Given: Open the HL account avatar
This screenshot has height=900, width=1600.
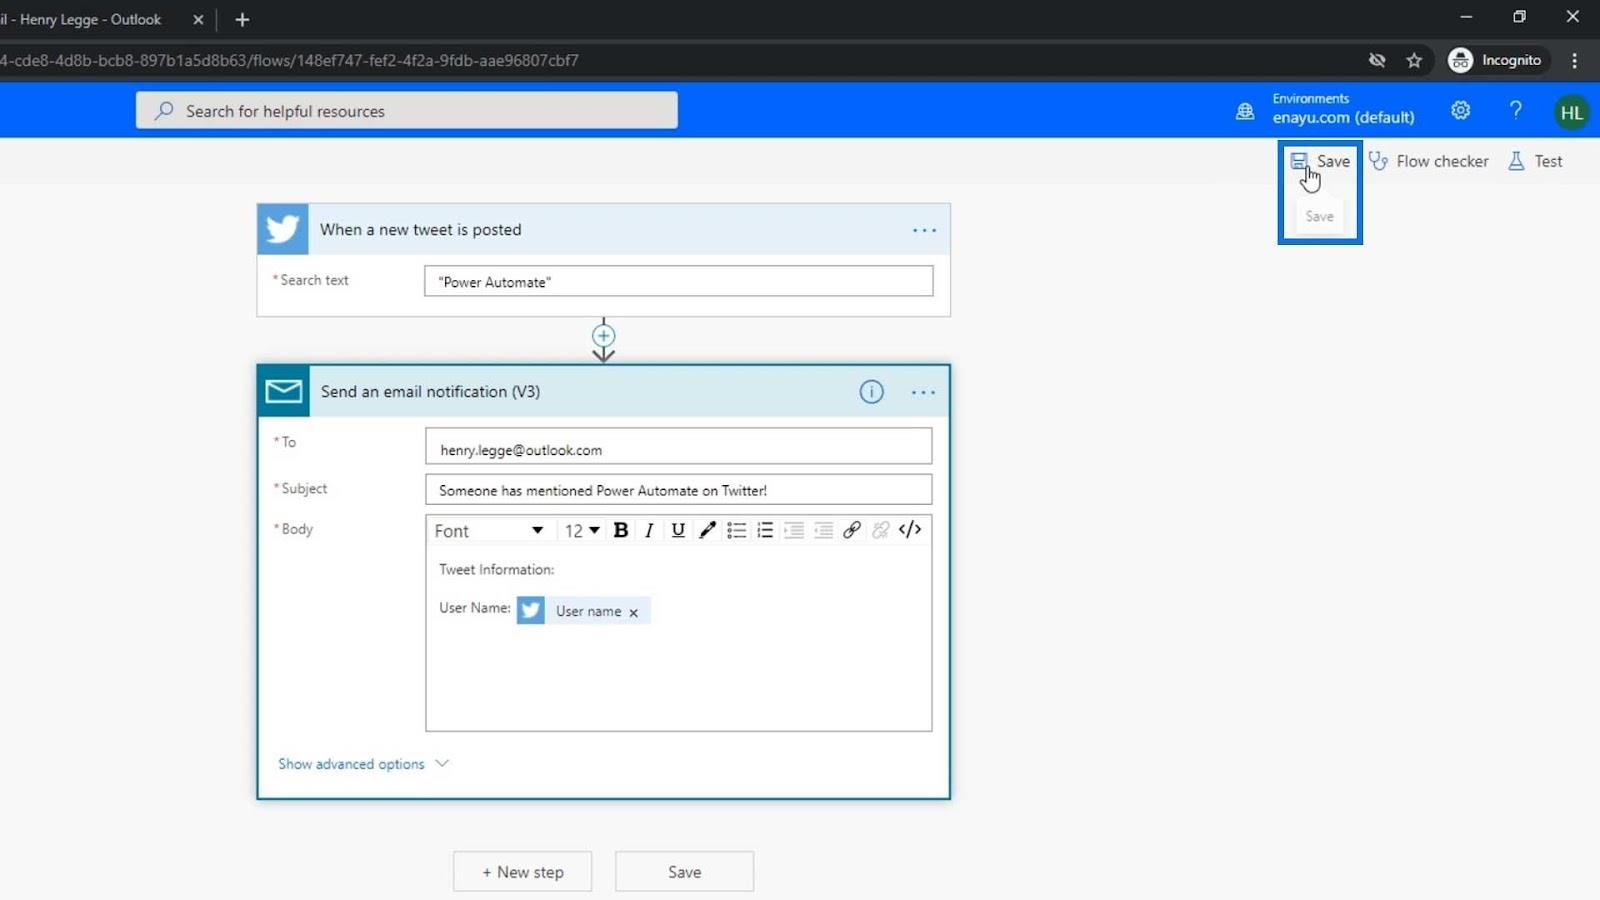Looking at the screenshot, I should (x=1571, y=112).
